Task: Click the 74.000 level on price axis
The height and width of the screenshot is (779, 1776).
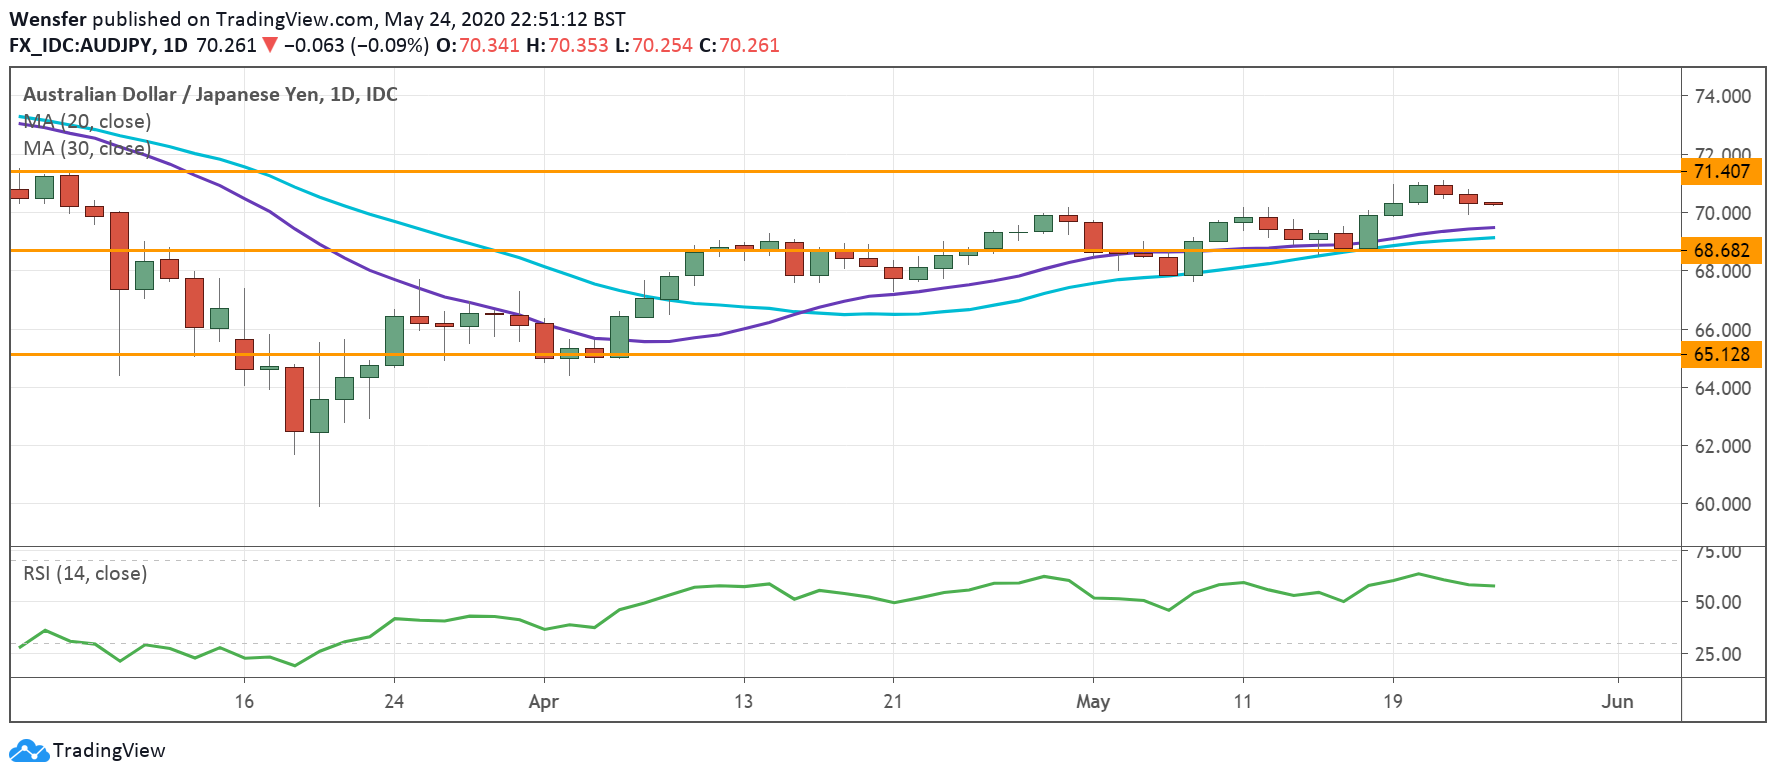Action: [1722, 96]
